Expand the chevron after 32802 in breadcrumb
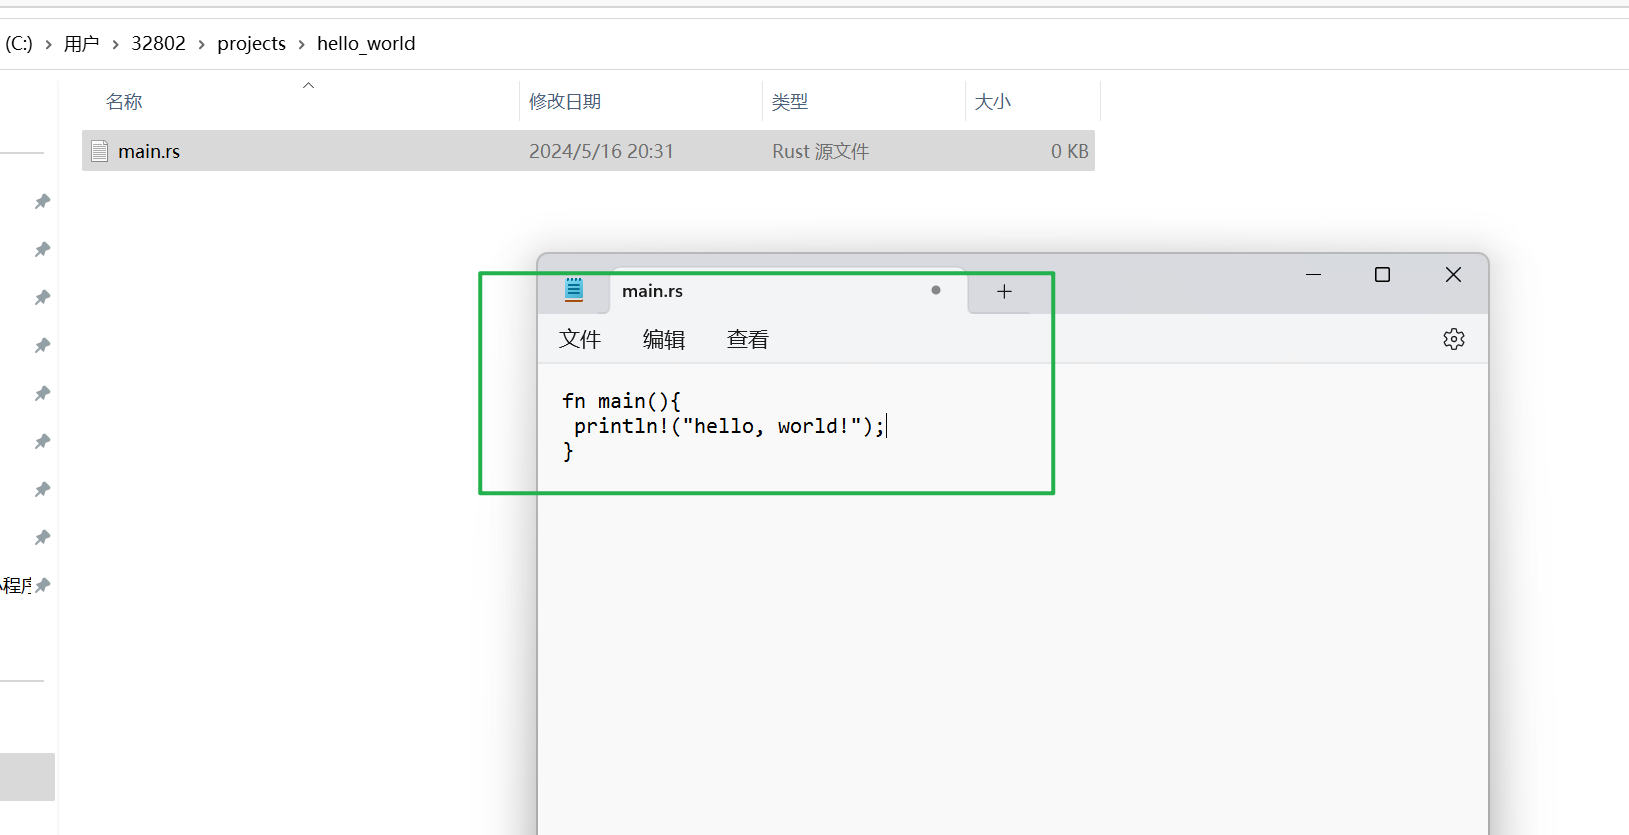Viewport: 1629px width, 835px height. pos(201,45)
